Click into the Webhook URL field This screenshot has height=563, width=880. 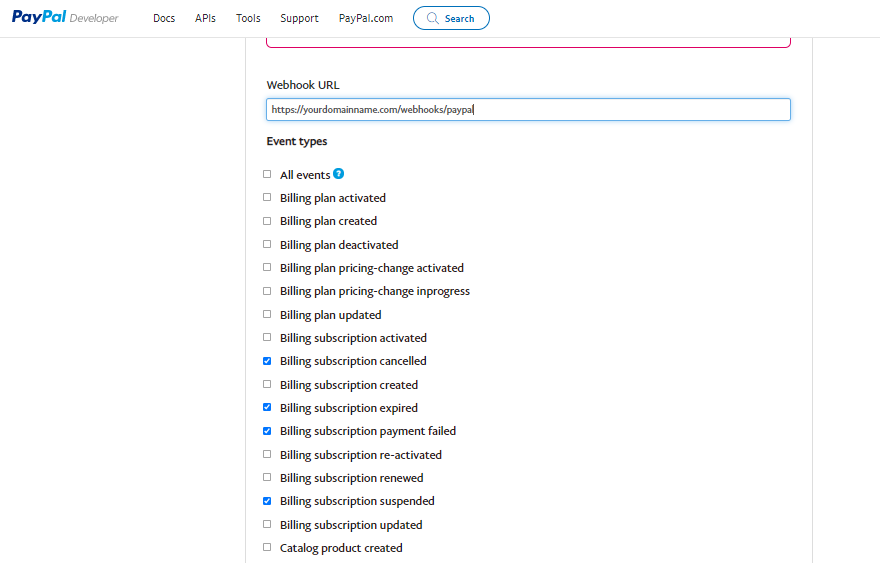tap(528, 109)
